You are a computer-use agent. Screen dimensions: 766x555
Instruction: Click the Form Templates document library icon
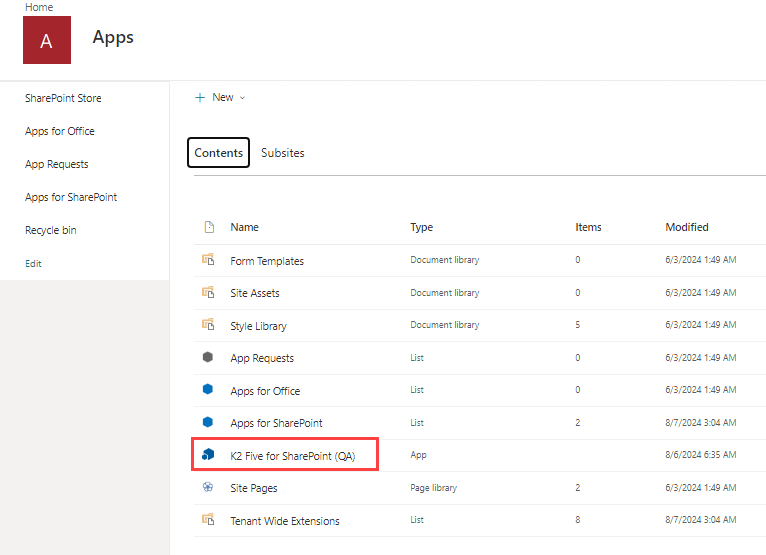(x=209, y=260)
